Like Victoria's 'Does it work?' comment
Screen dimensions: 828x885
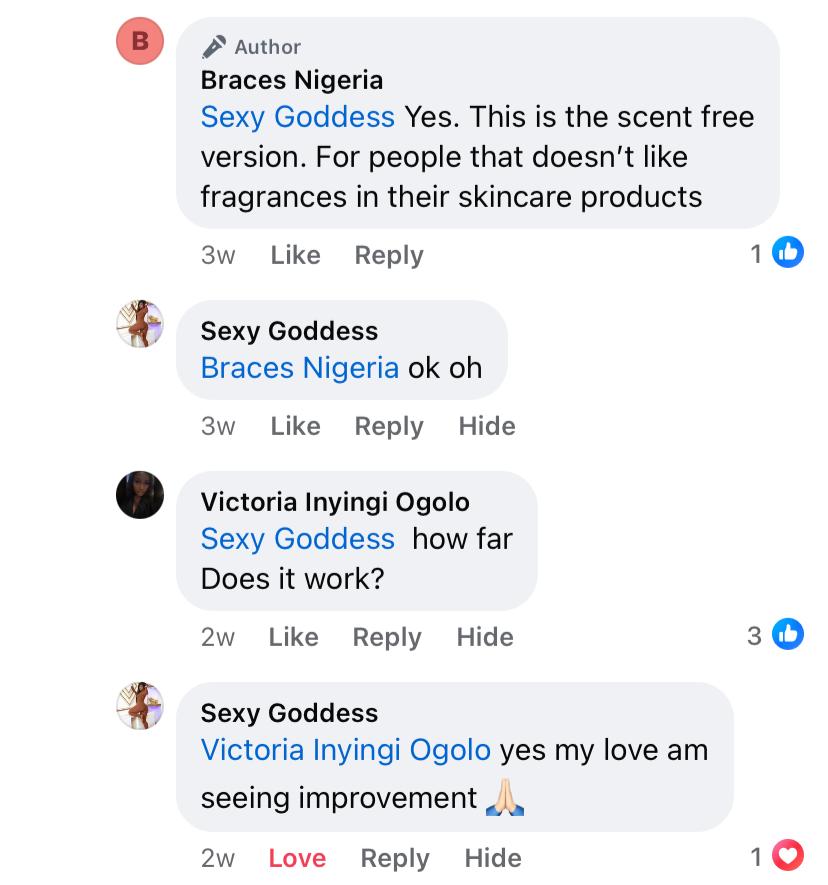[293, 637]
